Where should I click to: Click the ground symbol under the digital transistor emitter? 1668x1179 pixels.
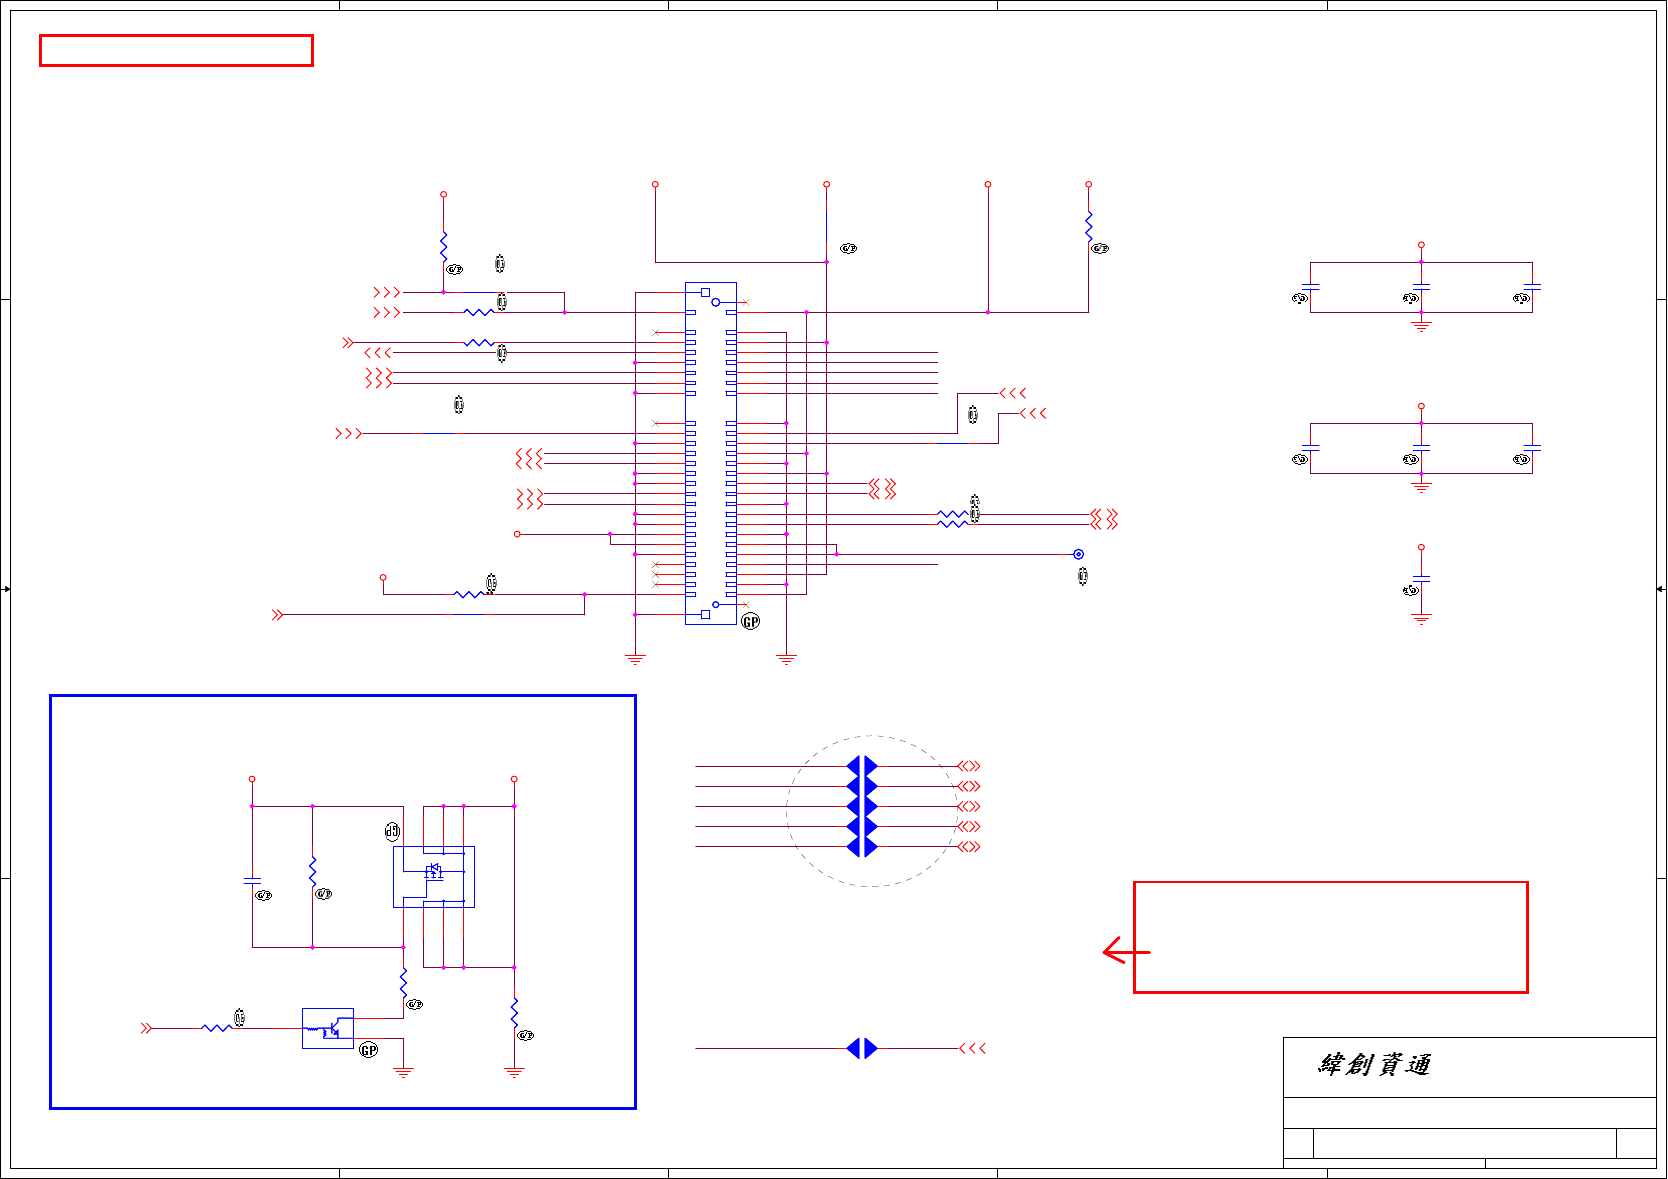(x=403, y=1072)
